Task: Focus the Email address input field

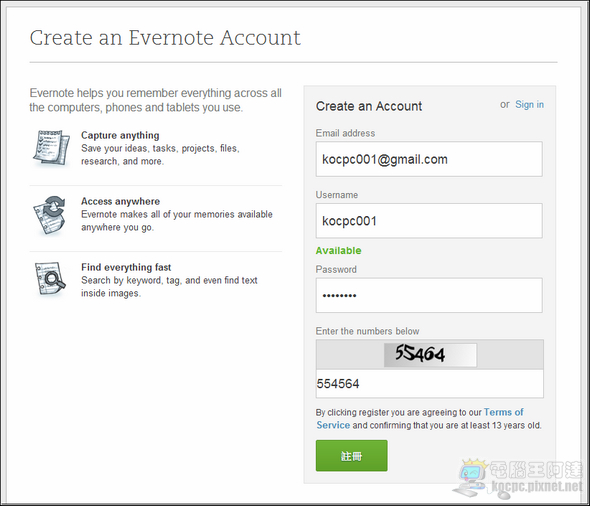Action: point(429,159)
